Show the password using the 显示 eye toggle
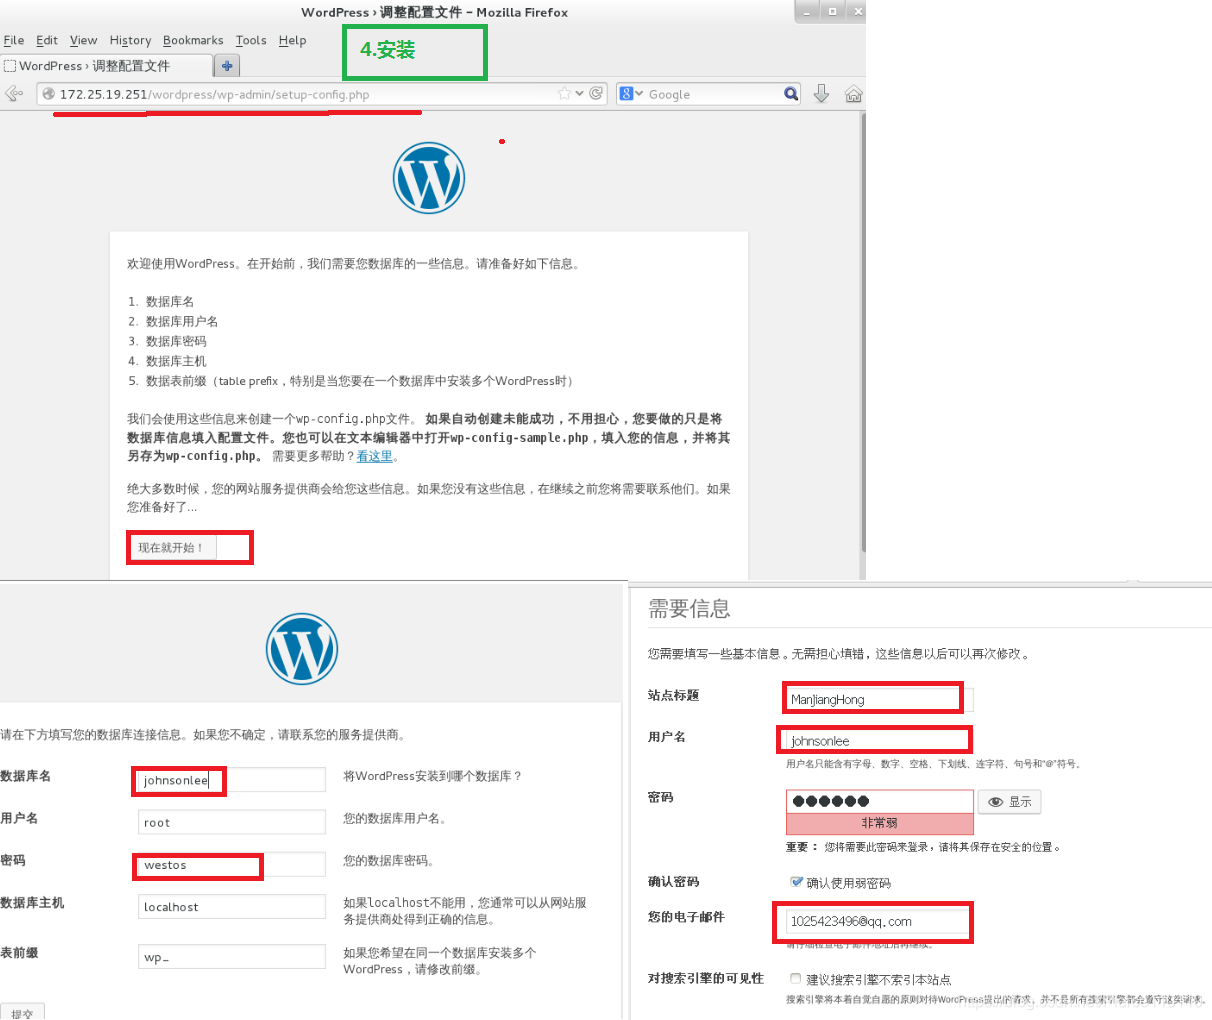The height and width of the screenshot is (1020, 1212). (1009, 801)
